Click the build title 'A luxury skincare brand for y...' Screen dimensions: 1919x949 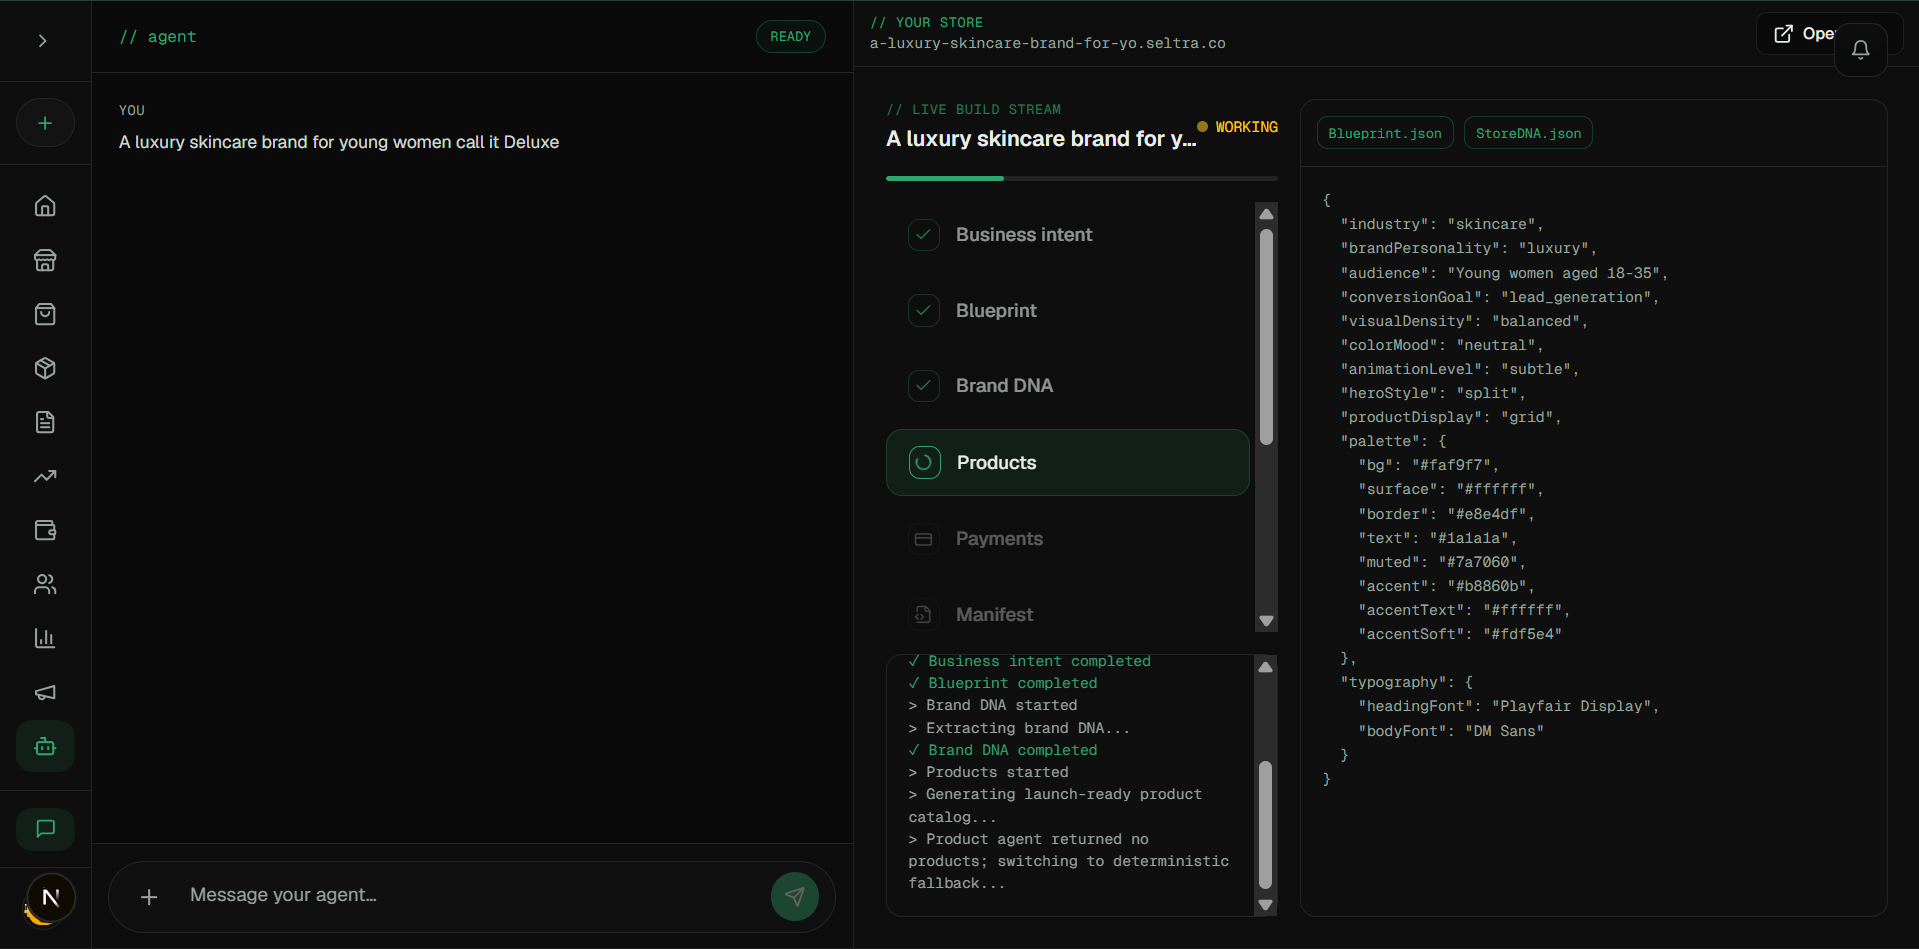[1041, 139]
